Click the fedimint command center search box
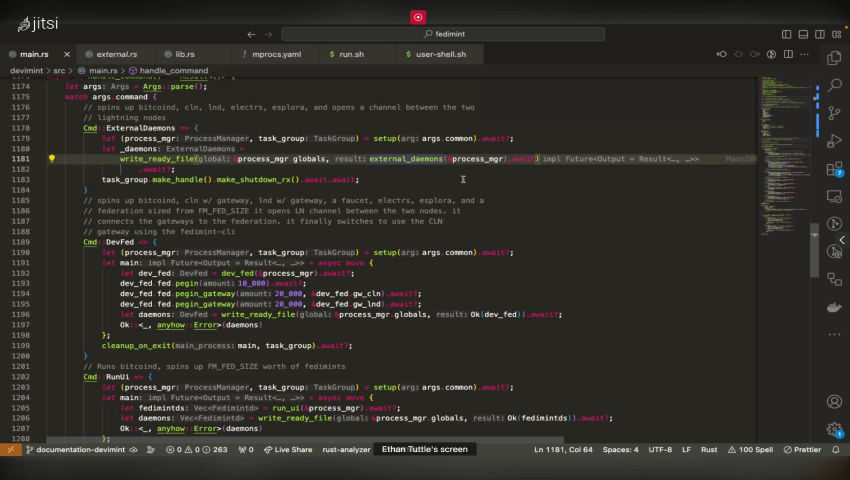 click(440, 34)
